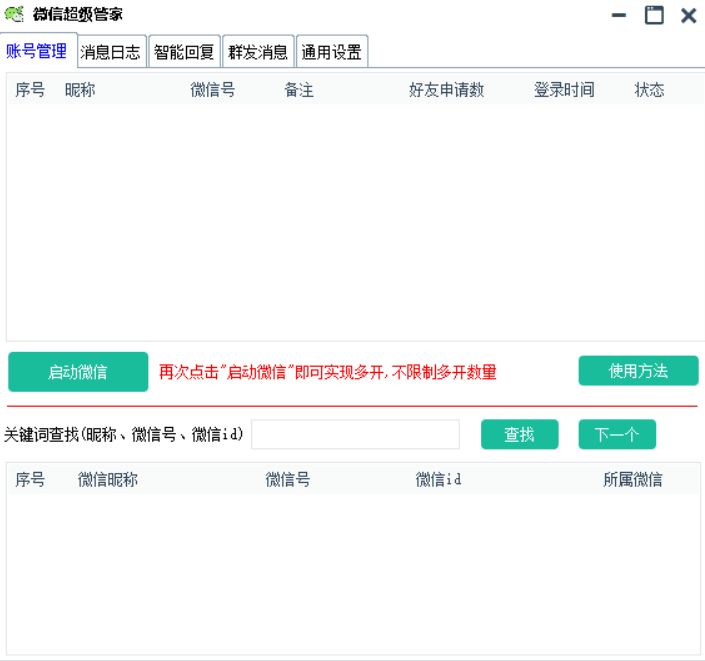This screenshot has height=661, width=705.
Task: Click the 查找 search button
Action: click(x=519, y=435)
